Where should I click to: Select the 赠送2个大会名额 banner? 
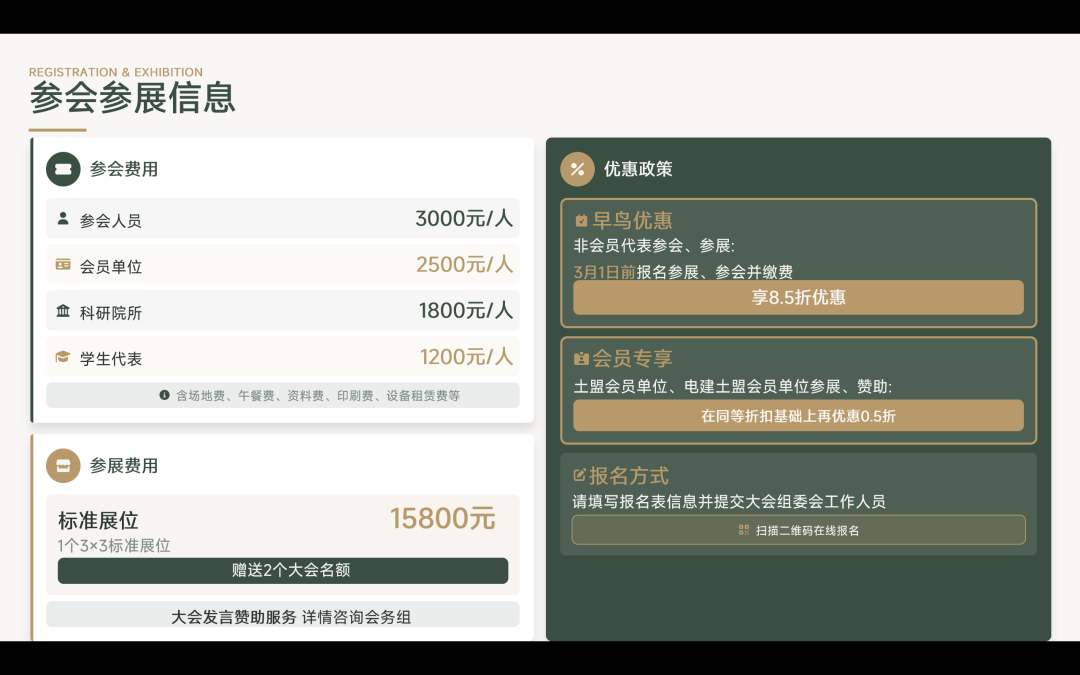coord(283,570)
